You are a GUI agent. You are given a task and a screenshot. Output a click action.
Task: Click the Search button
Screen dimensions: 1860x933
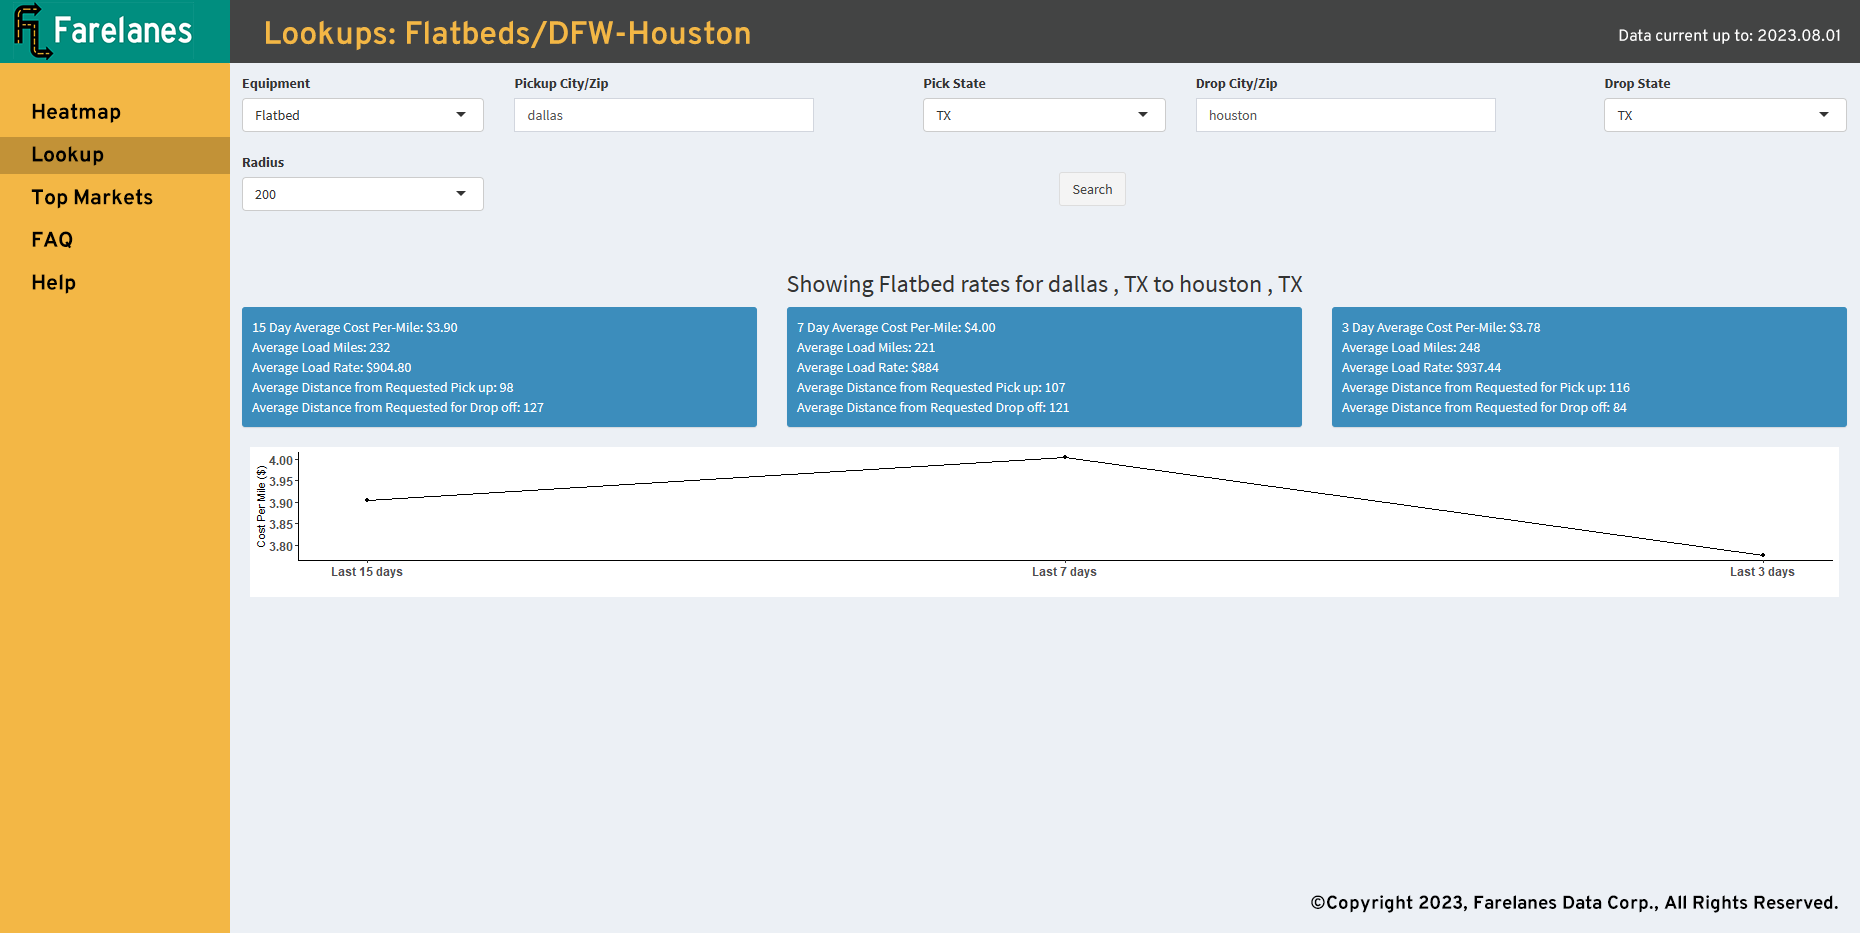1092,189
